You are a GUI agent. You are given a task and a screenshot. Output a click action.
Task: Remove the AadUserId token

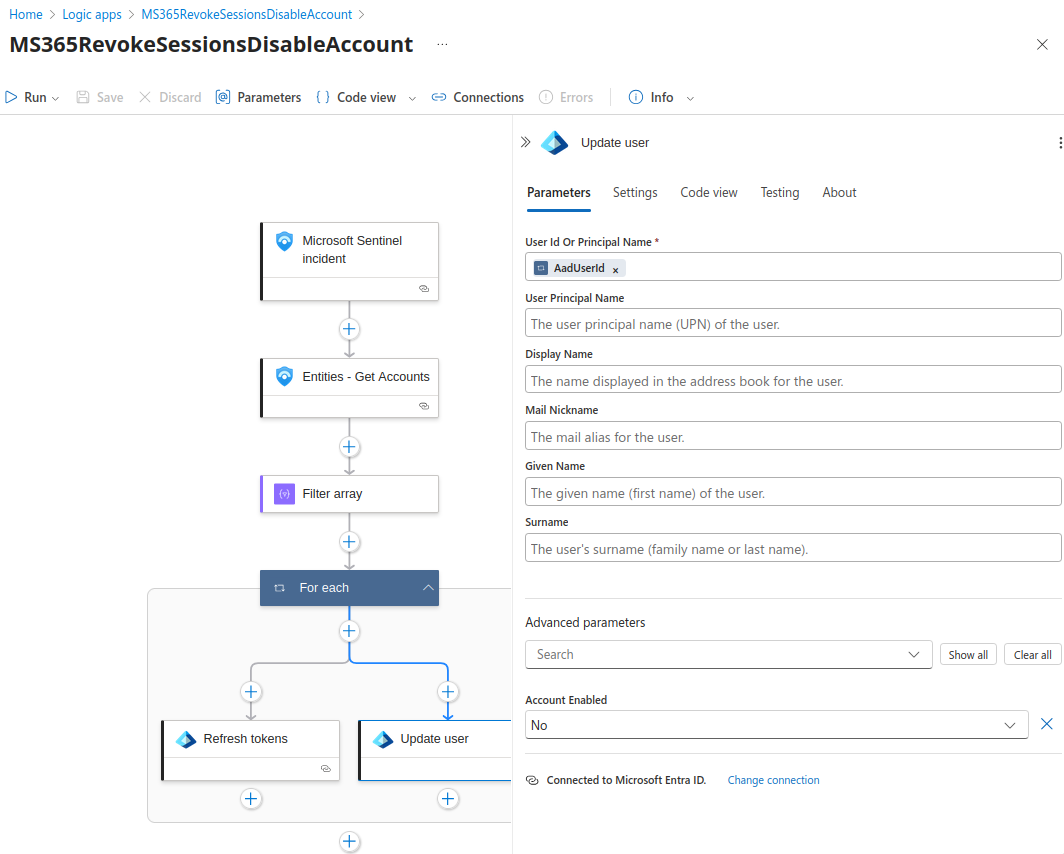615,270
